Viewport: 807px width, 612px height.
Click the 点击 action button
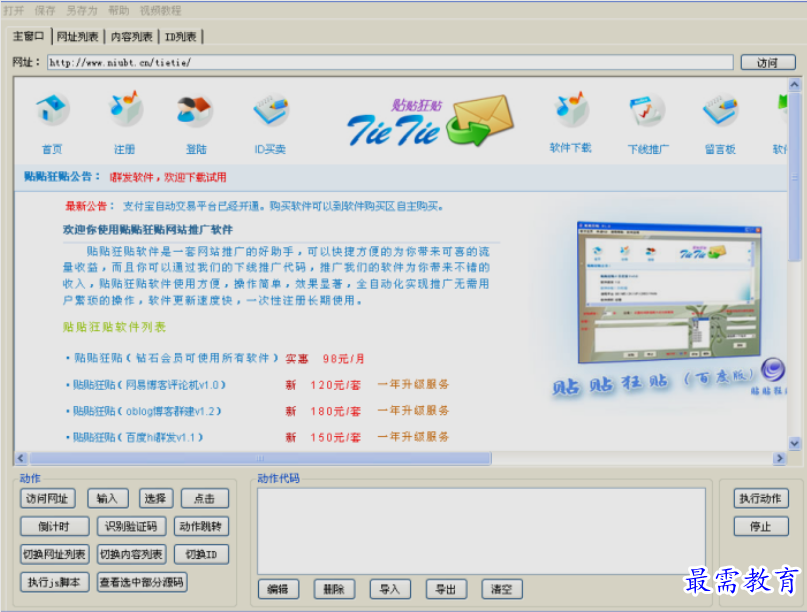[204, 498]
